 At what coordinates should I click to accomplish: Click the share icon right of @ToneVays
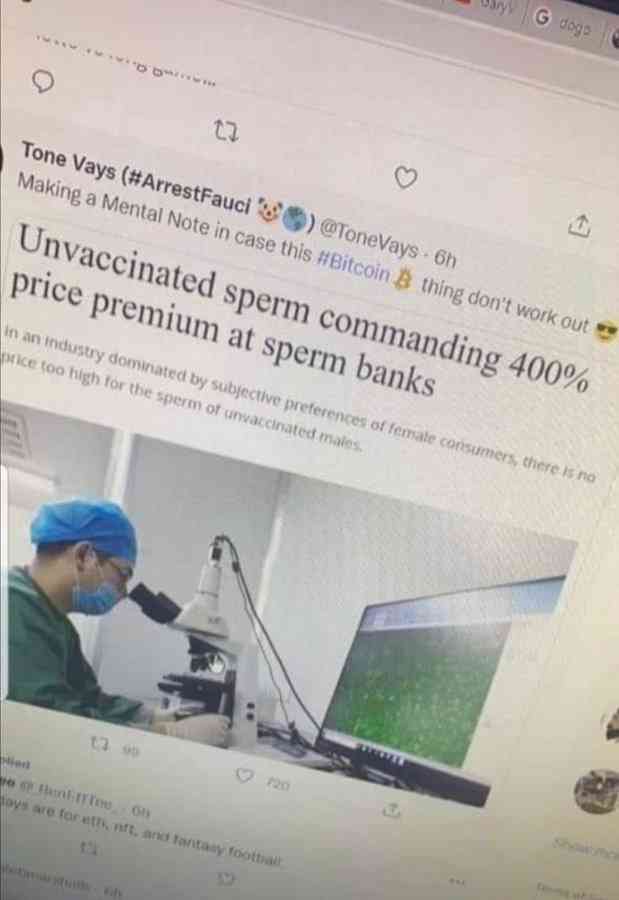pos(579,227)
